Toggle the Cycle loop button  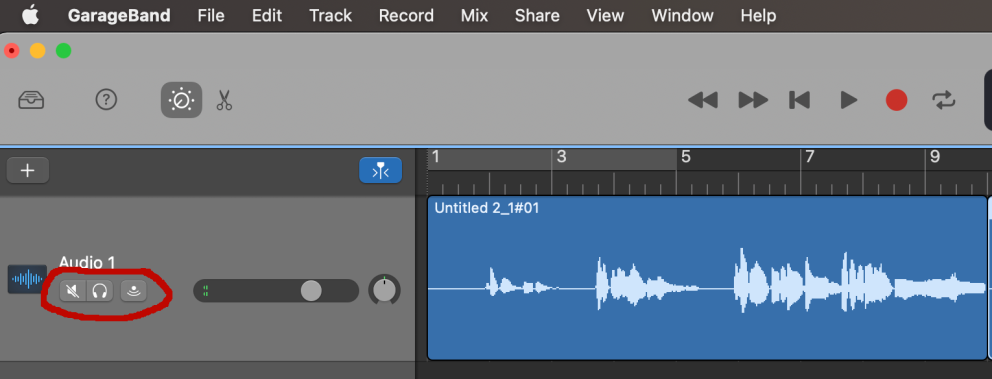943,100
